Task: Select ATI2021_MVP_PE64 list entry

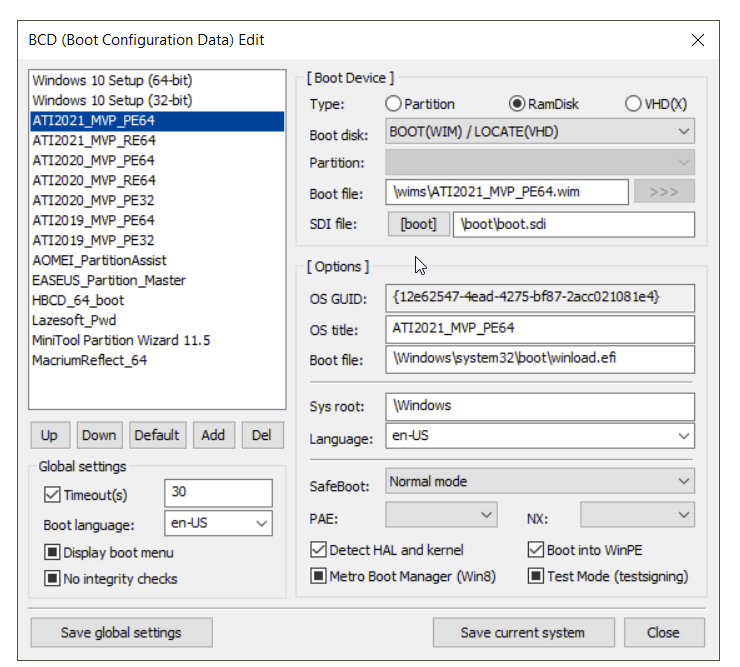Action: [157, 121]
